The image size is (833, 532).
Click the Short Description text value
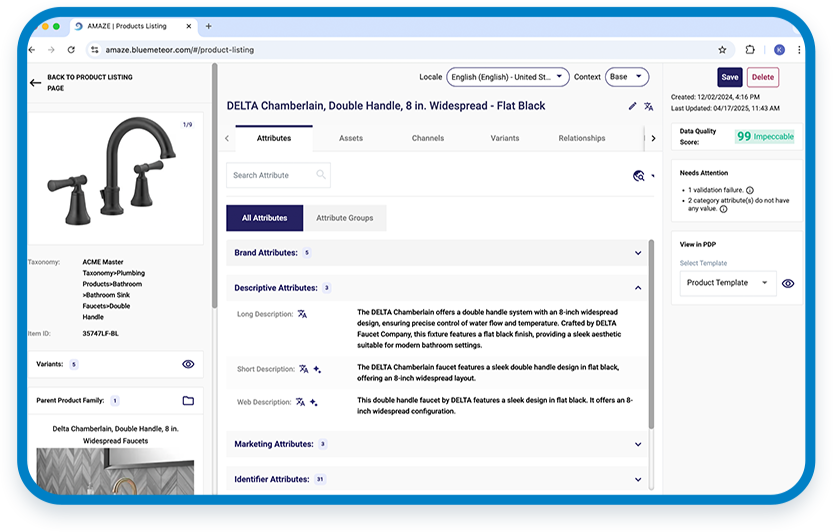point(488,373)
